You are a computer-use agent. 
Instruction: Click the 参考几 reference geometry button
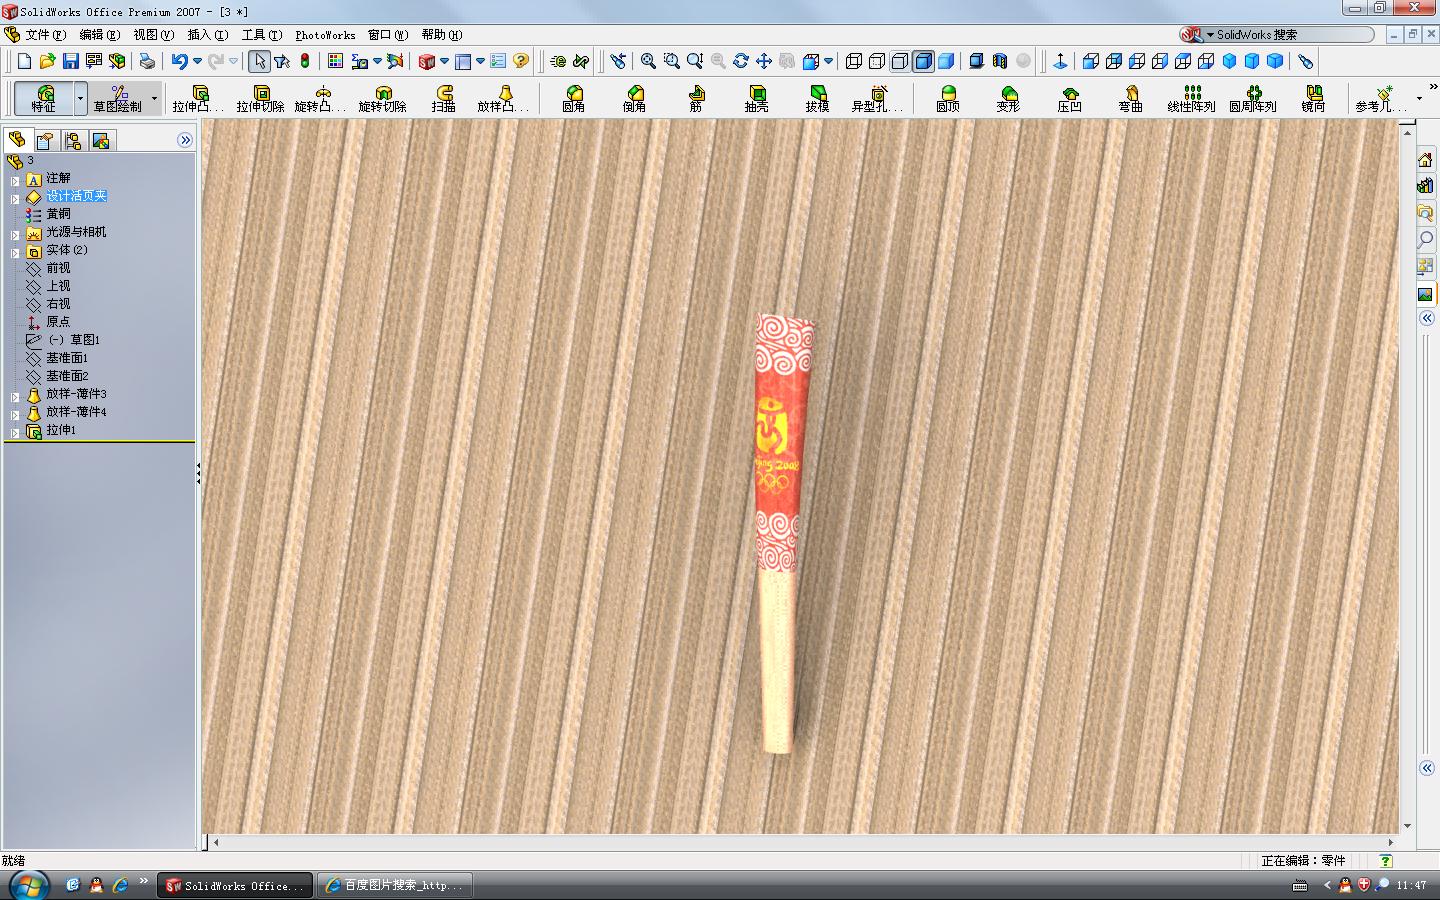click(1381, 98)
